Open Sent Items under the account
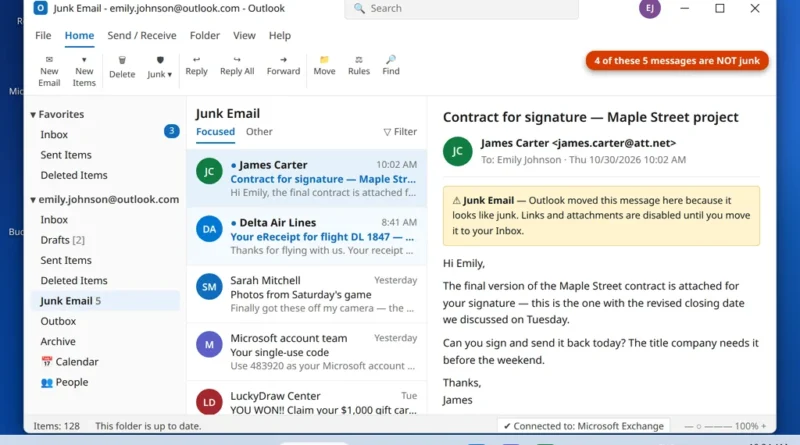The width and height of the screenshot is (800, 445). tap(105, 260)
